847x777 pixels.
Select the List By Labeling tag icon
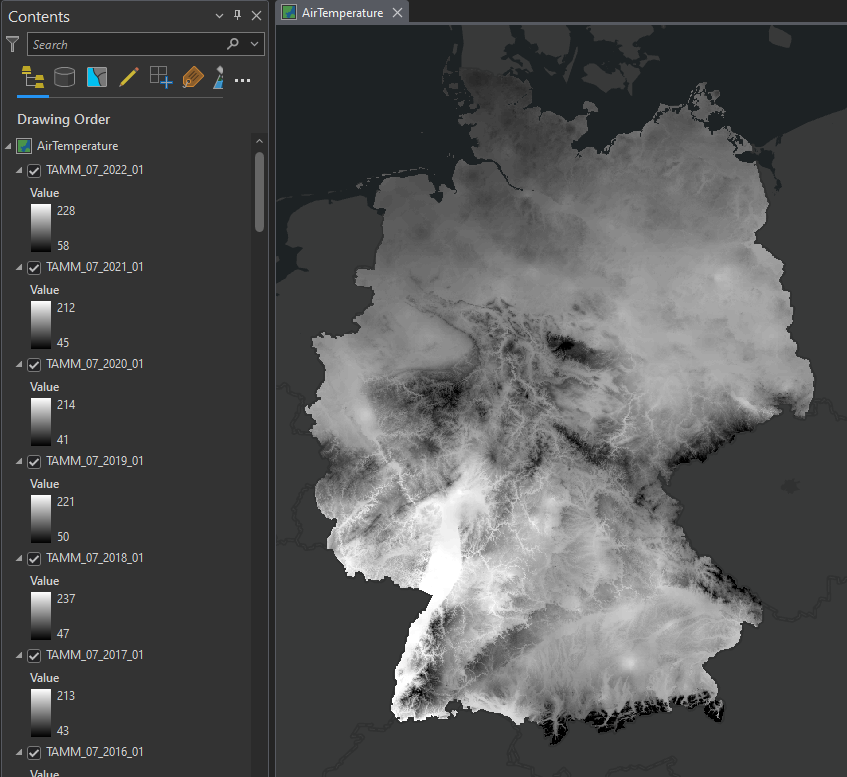pos(192,78)
